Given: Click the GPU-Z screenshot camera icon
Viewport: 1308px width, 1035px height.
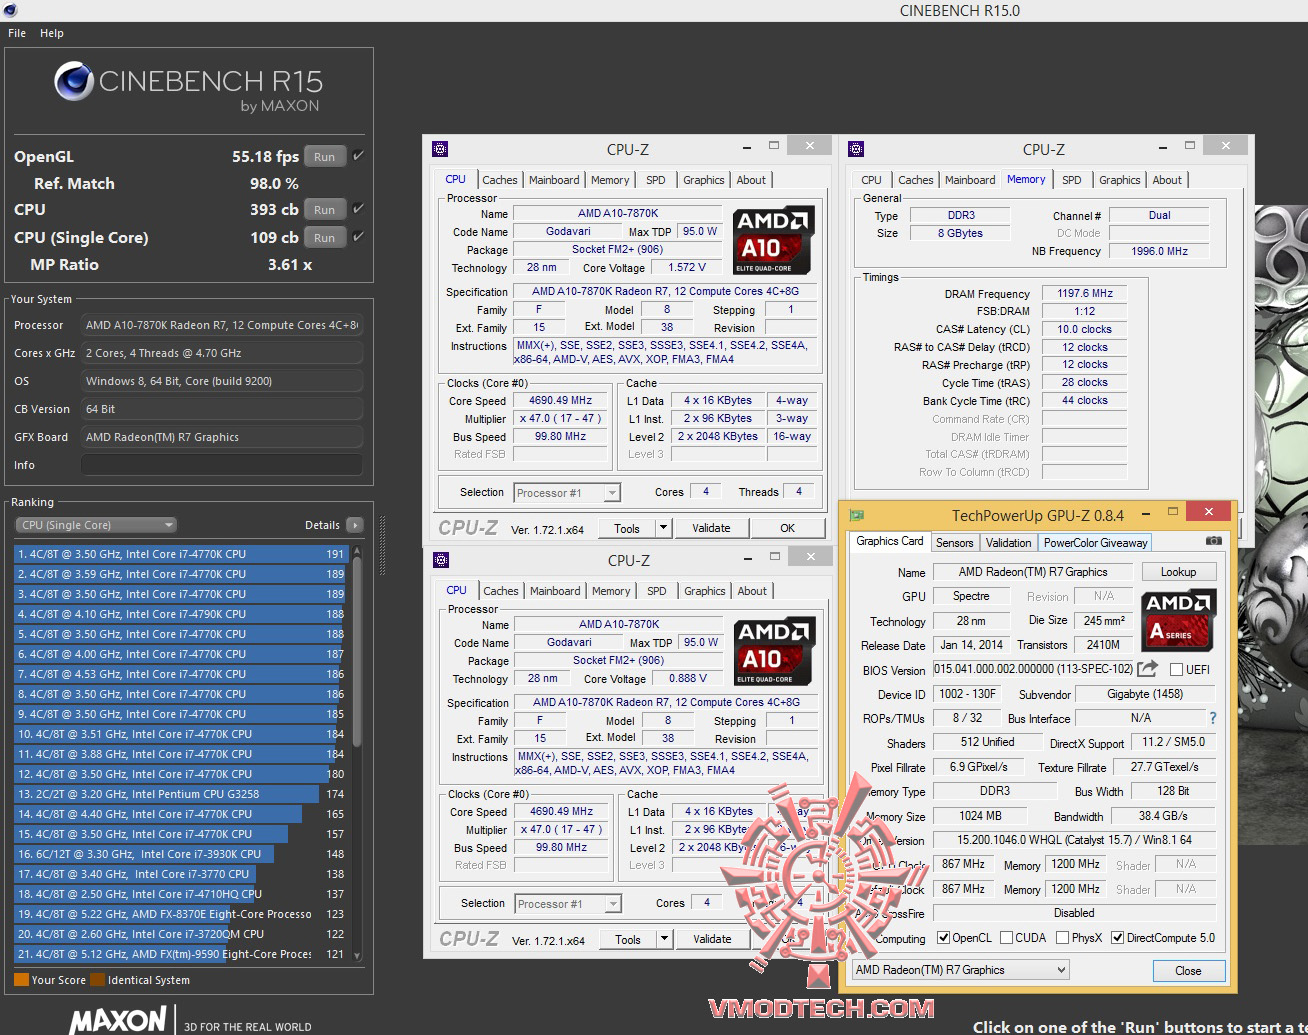Looking at the screenshot, I should (1213, 541).
